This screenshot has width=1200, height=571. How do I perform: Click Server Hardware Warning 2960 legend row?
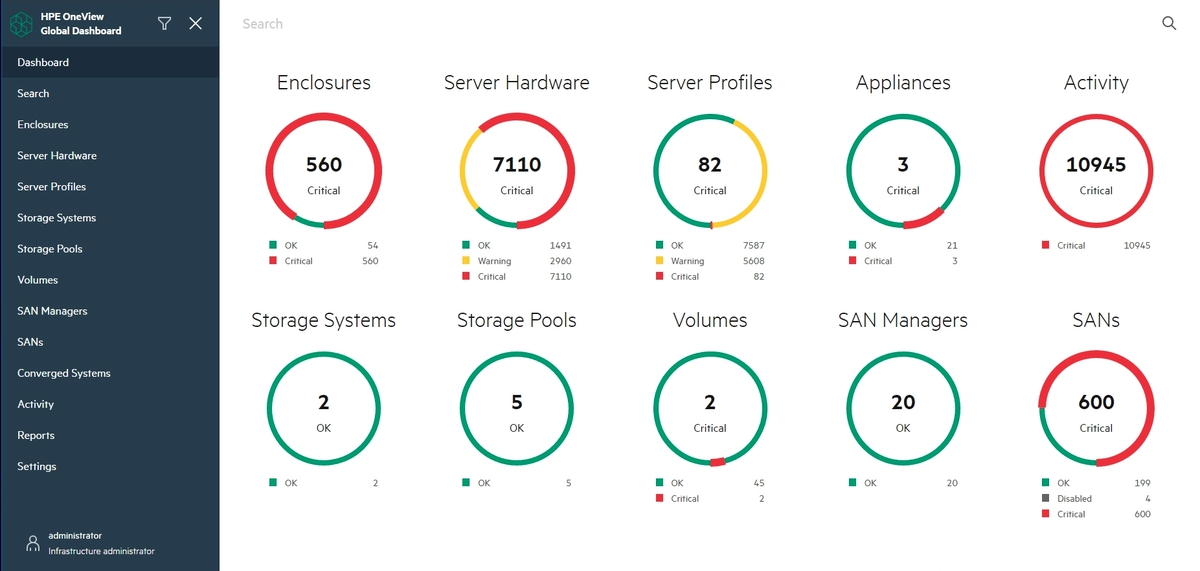(x=517, y=261)
